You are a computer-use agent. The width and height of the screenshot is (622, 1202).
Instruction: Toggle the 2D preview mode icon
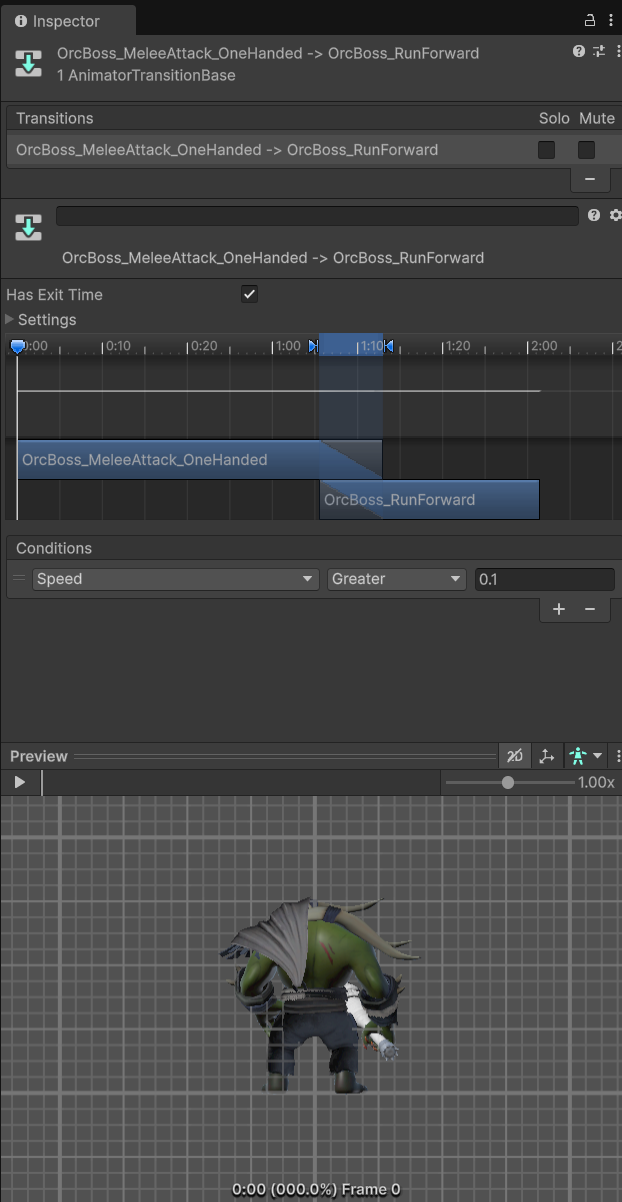pyautogui.click(x=514, y=756)
